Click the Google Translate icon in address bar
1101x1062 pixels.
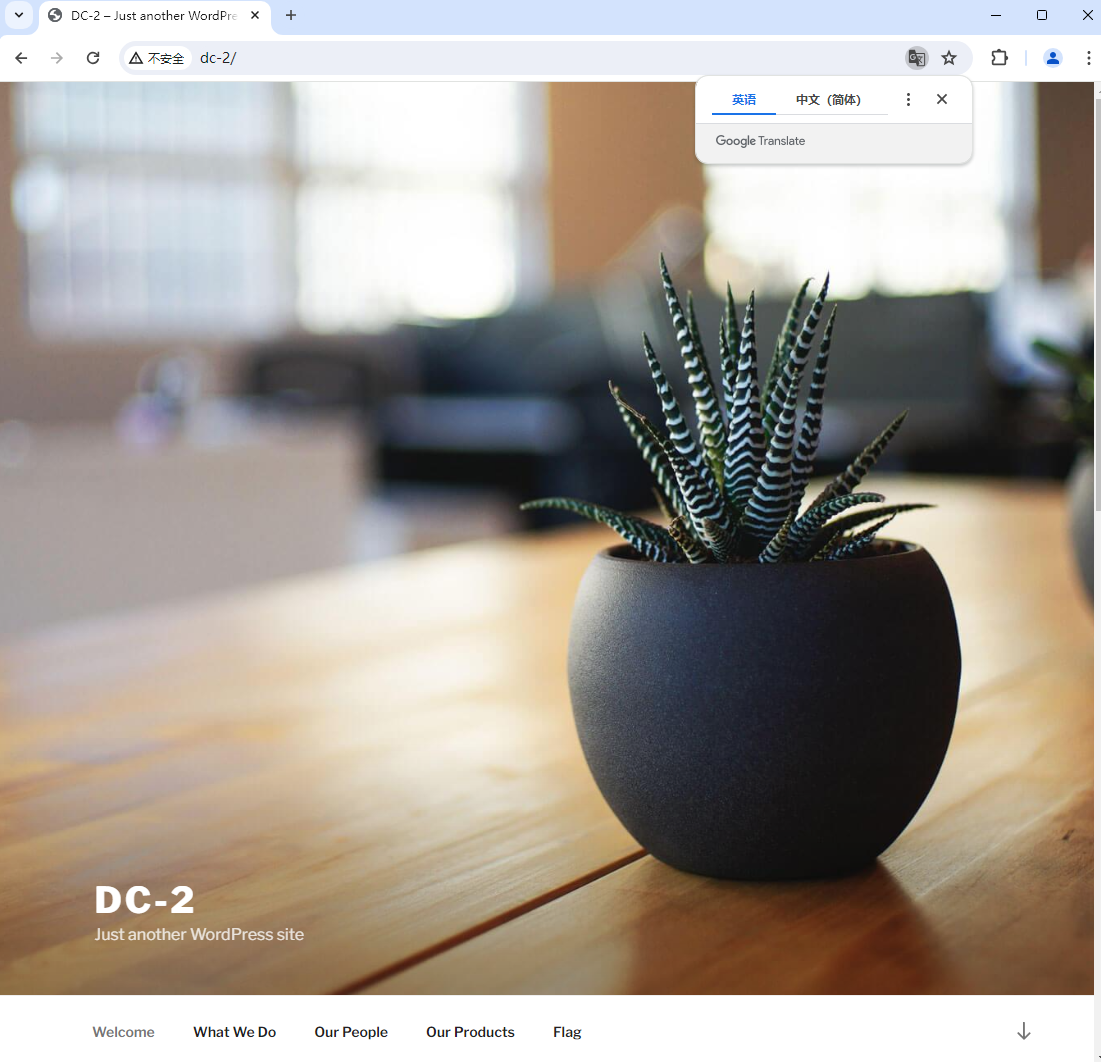click(916, 58)
